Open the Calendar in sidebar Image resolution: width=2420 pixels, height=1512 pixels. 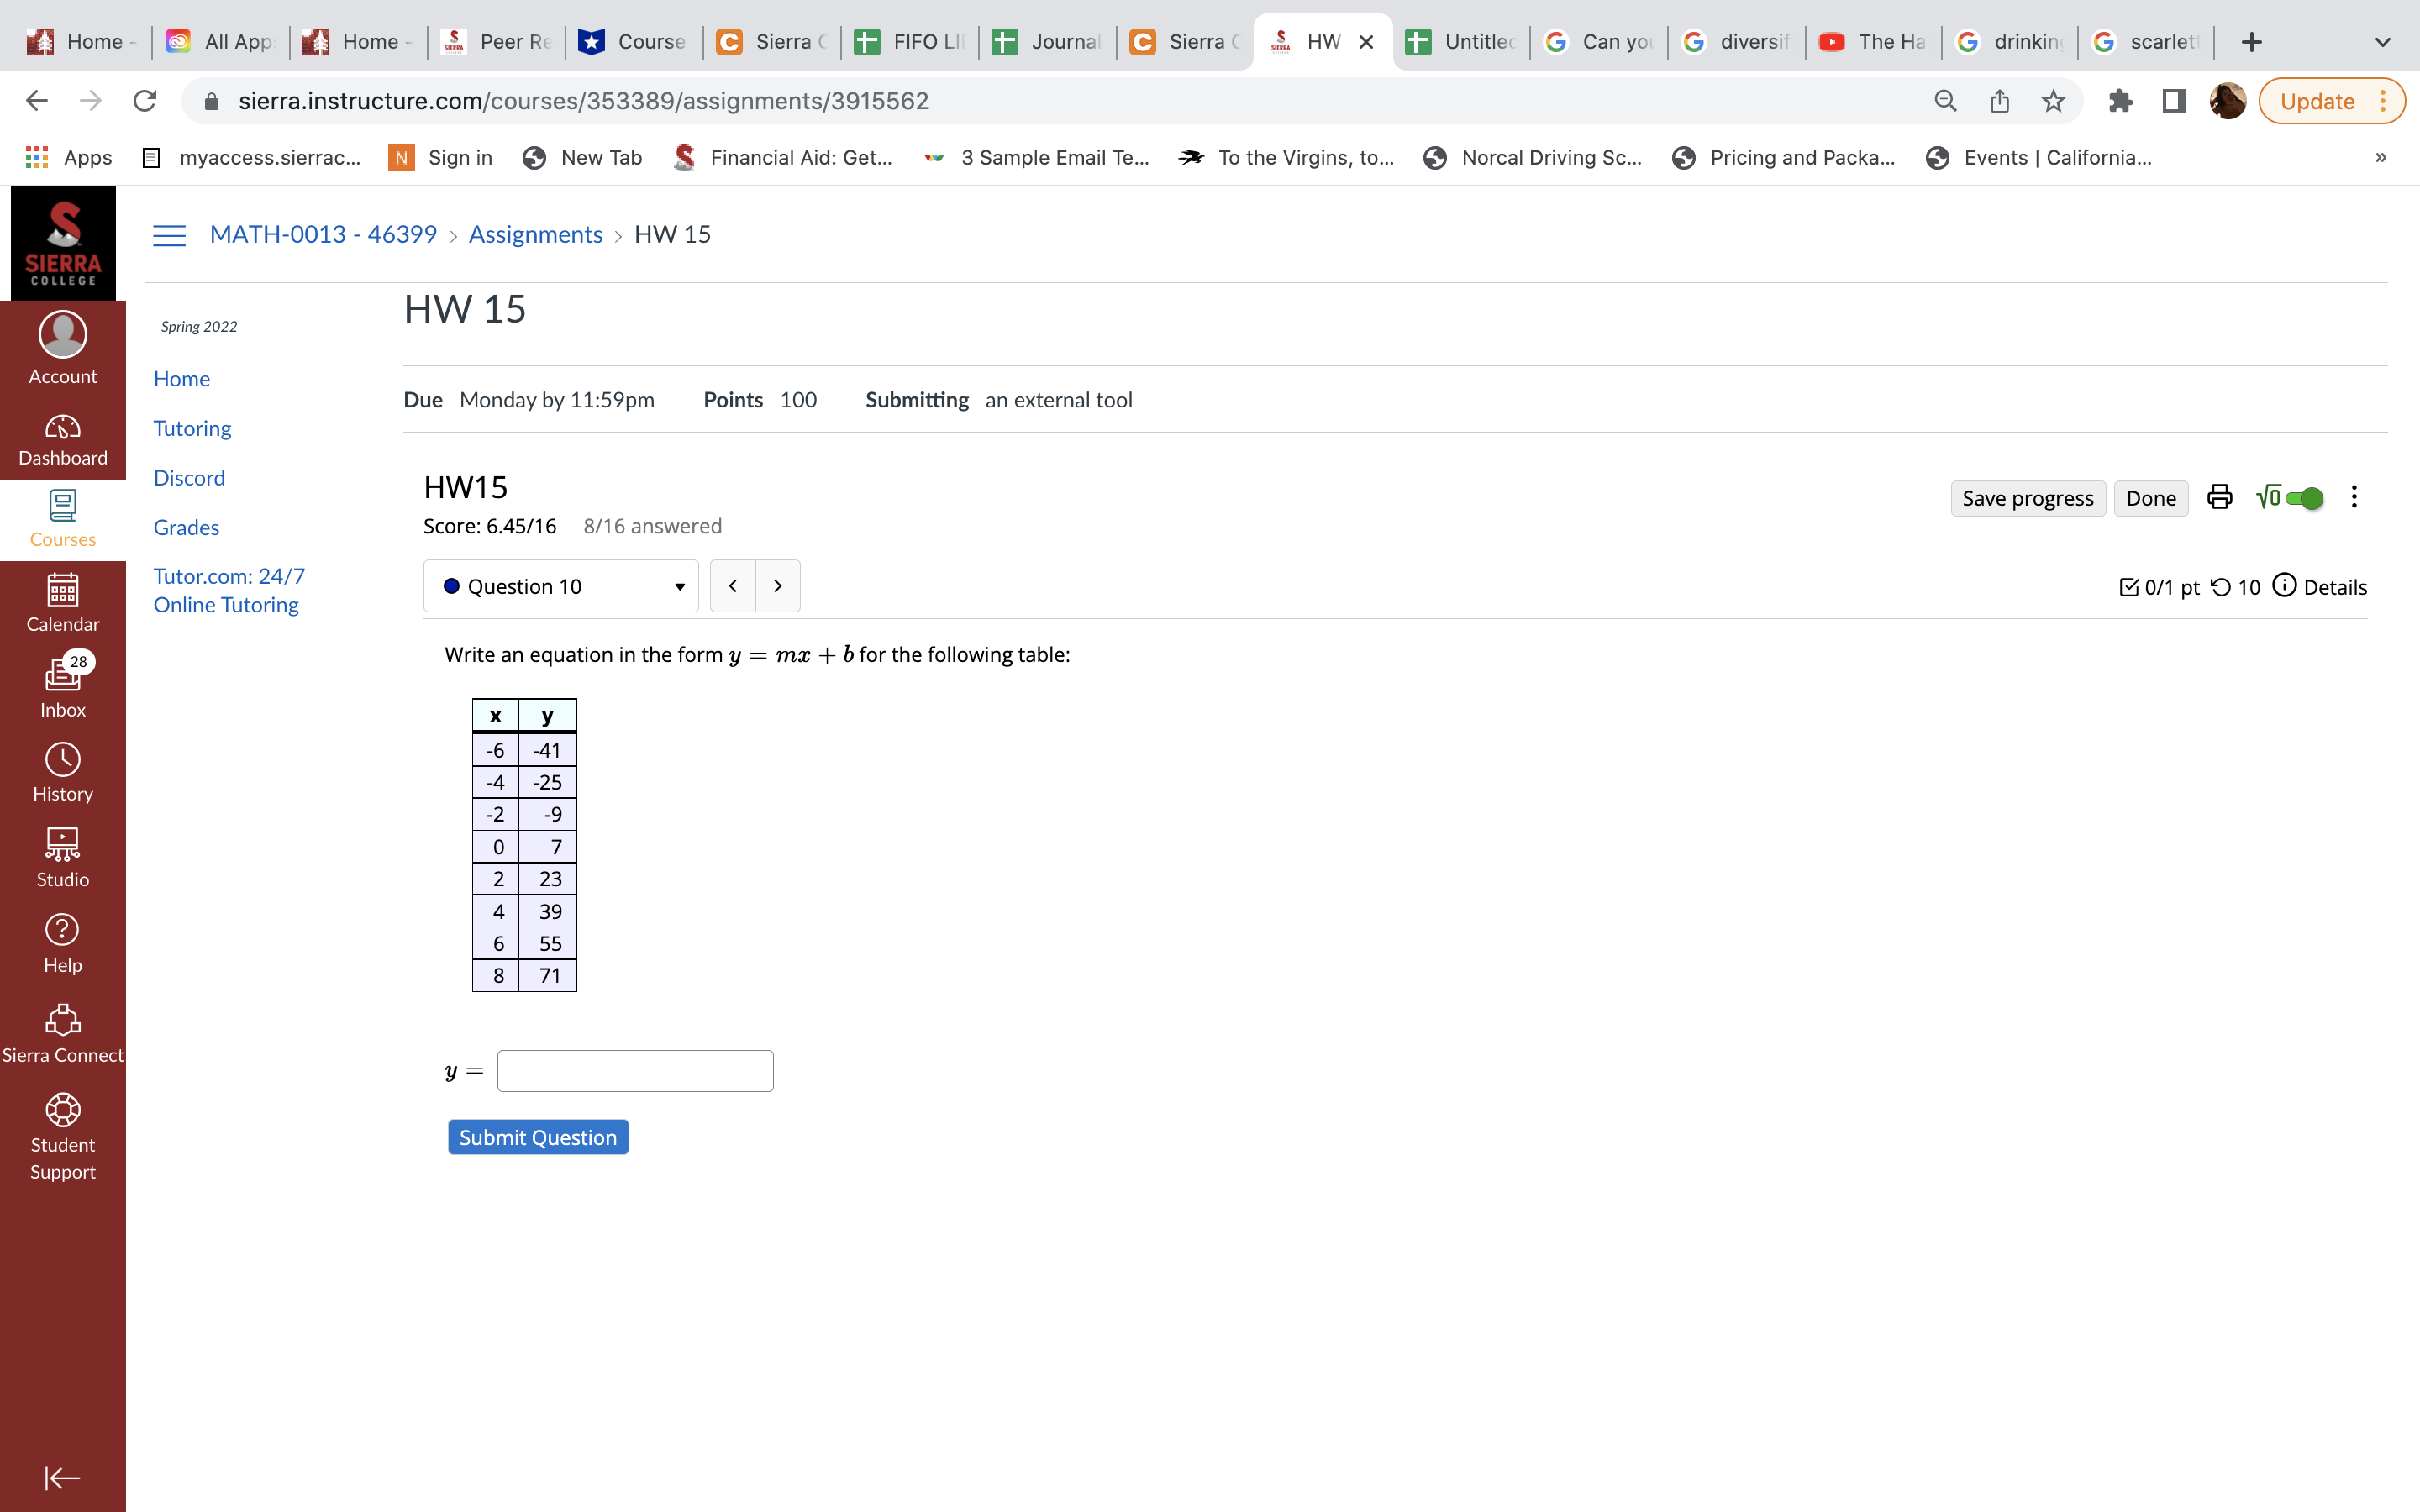[63, 602]
